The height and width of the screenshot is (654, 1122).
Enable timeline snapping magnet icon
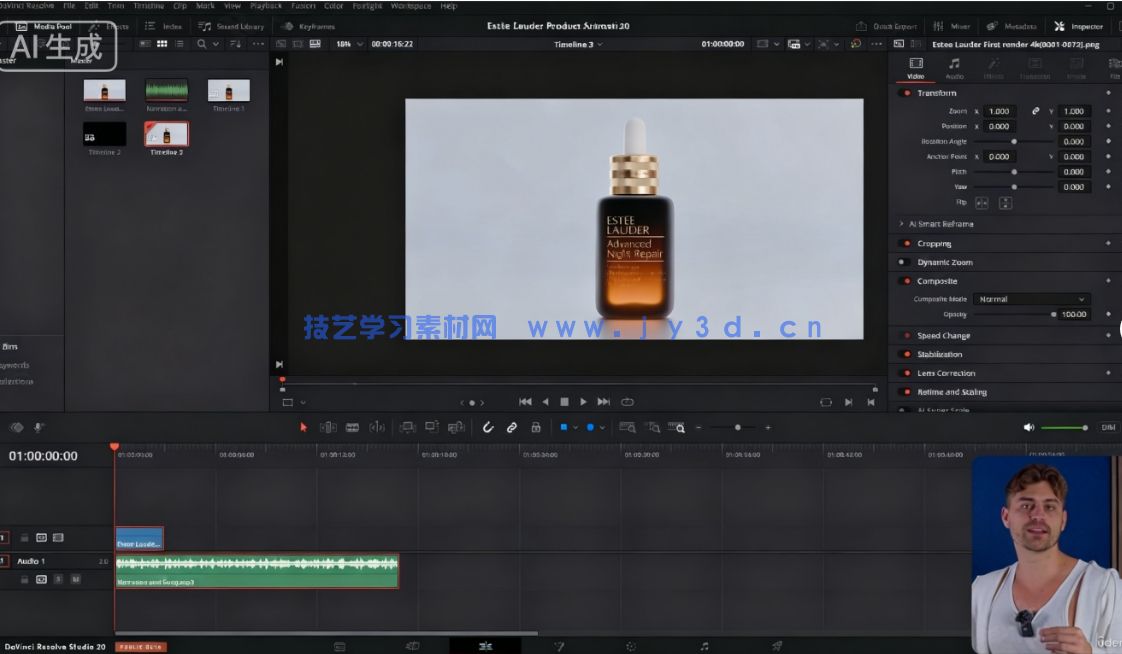click(x=488, y=427)
